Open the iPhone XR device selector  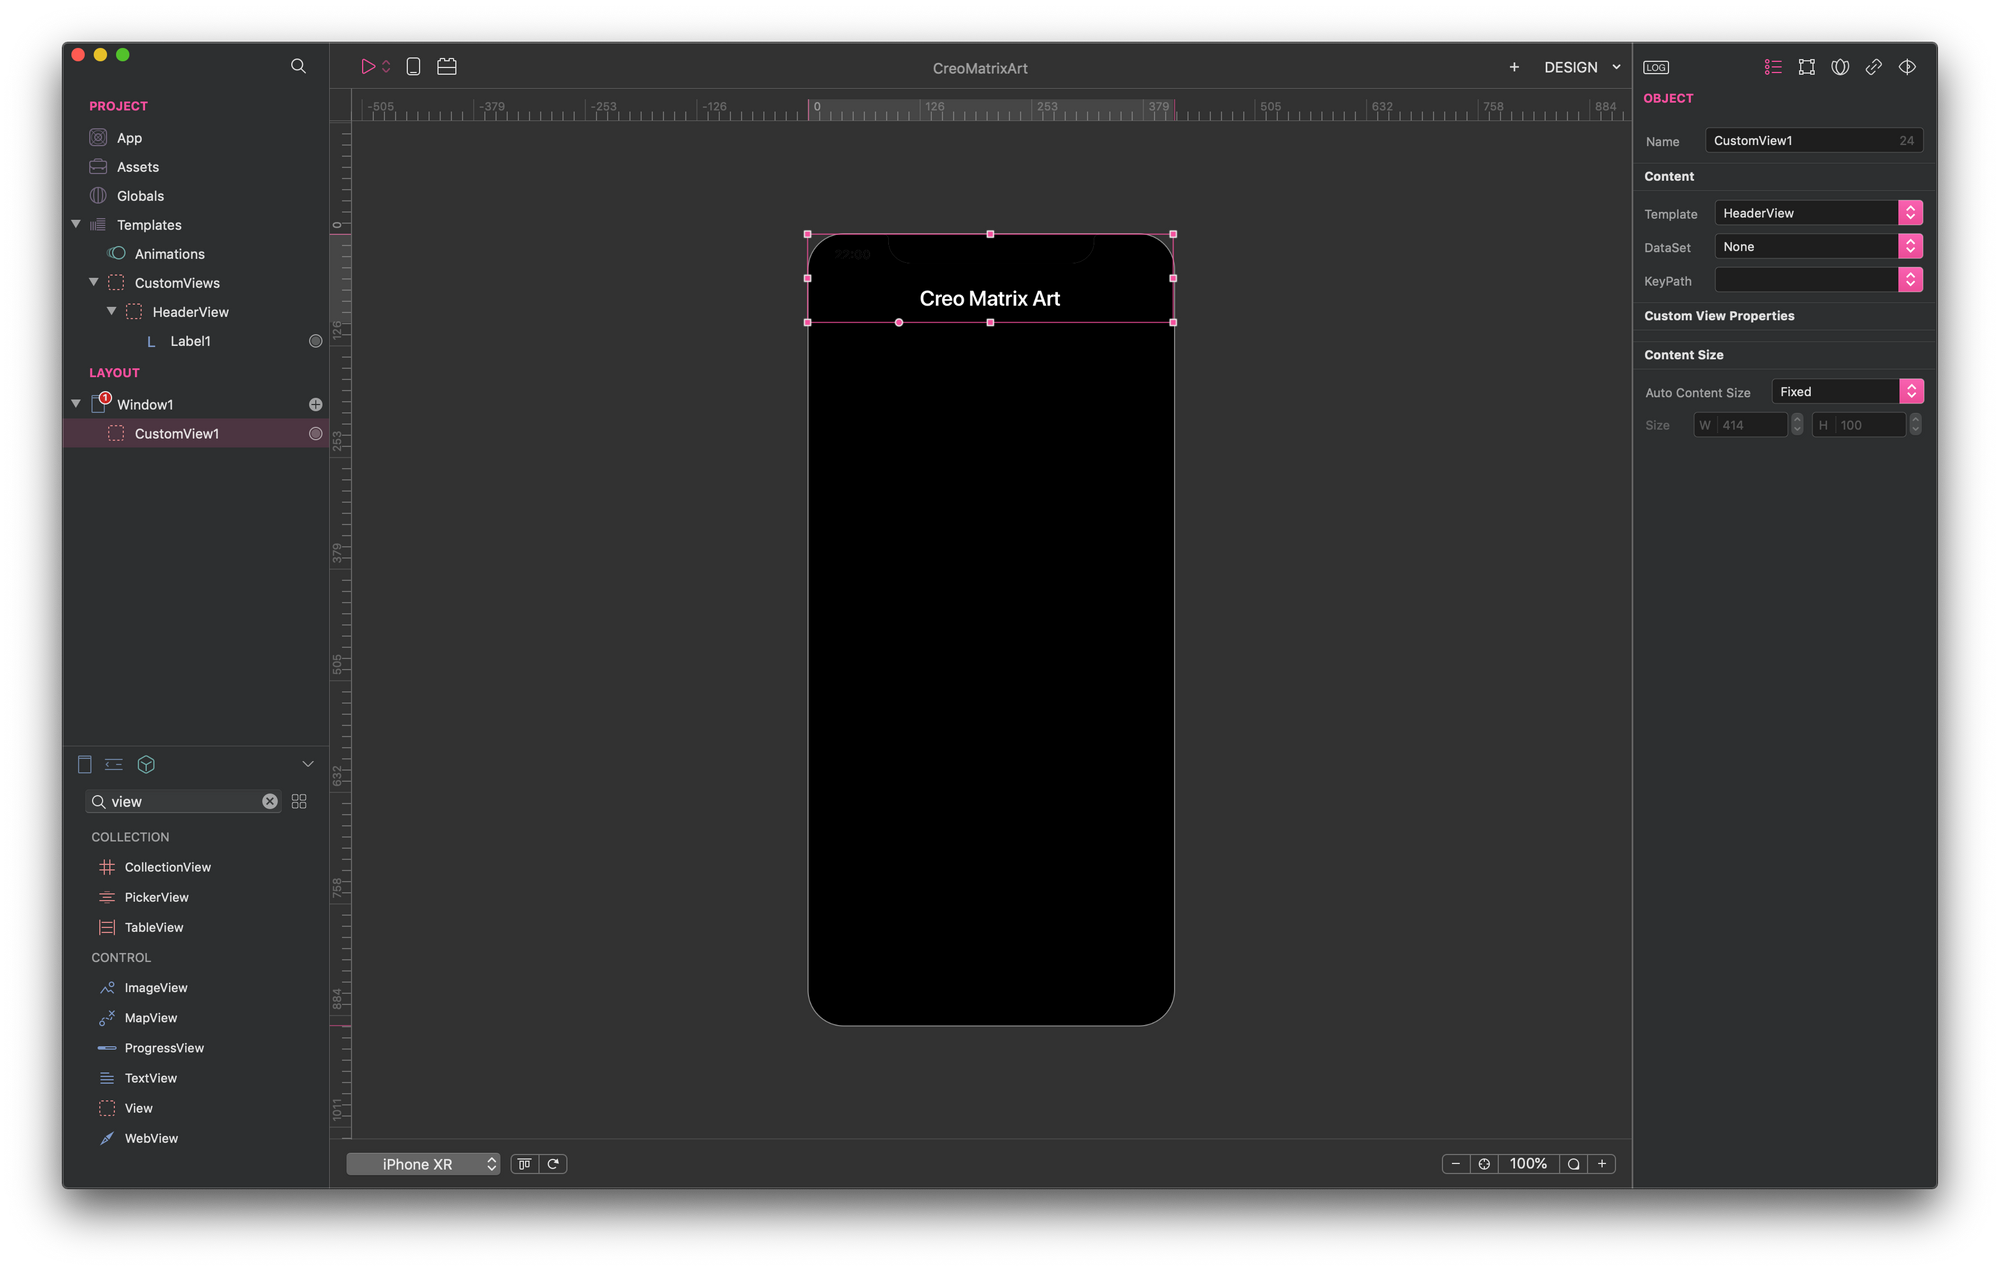(423, 1164)
